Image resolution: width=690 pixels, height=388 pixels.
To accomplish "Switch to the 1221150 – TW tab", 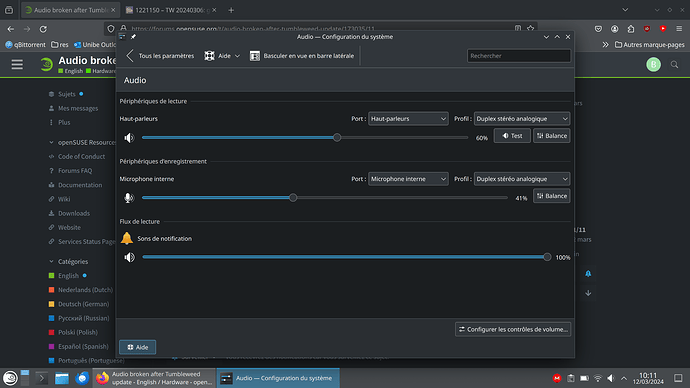I will [x=171, y=10].
